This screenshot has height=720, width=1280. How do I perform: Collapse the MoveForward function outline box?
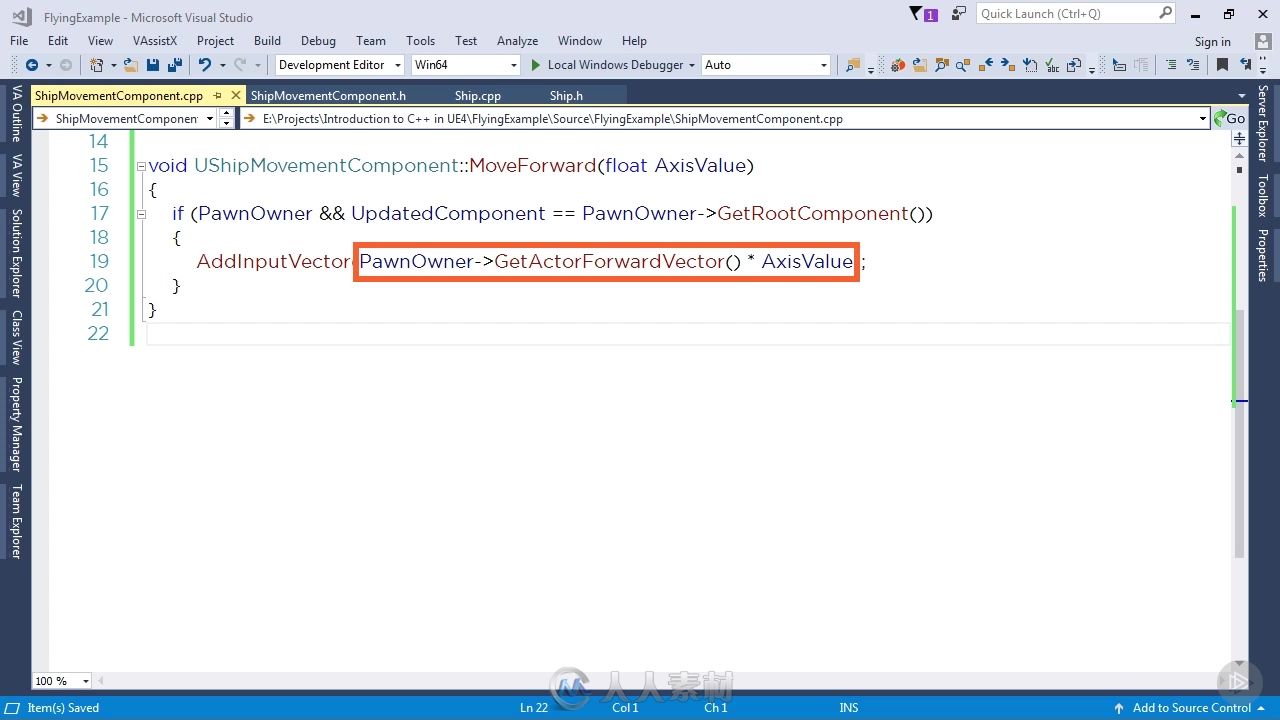click(141, 166)
